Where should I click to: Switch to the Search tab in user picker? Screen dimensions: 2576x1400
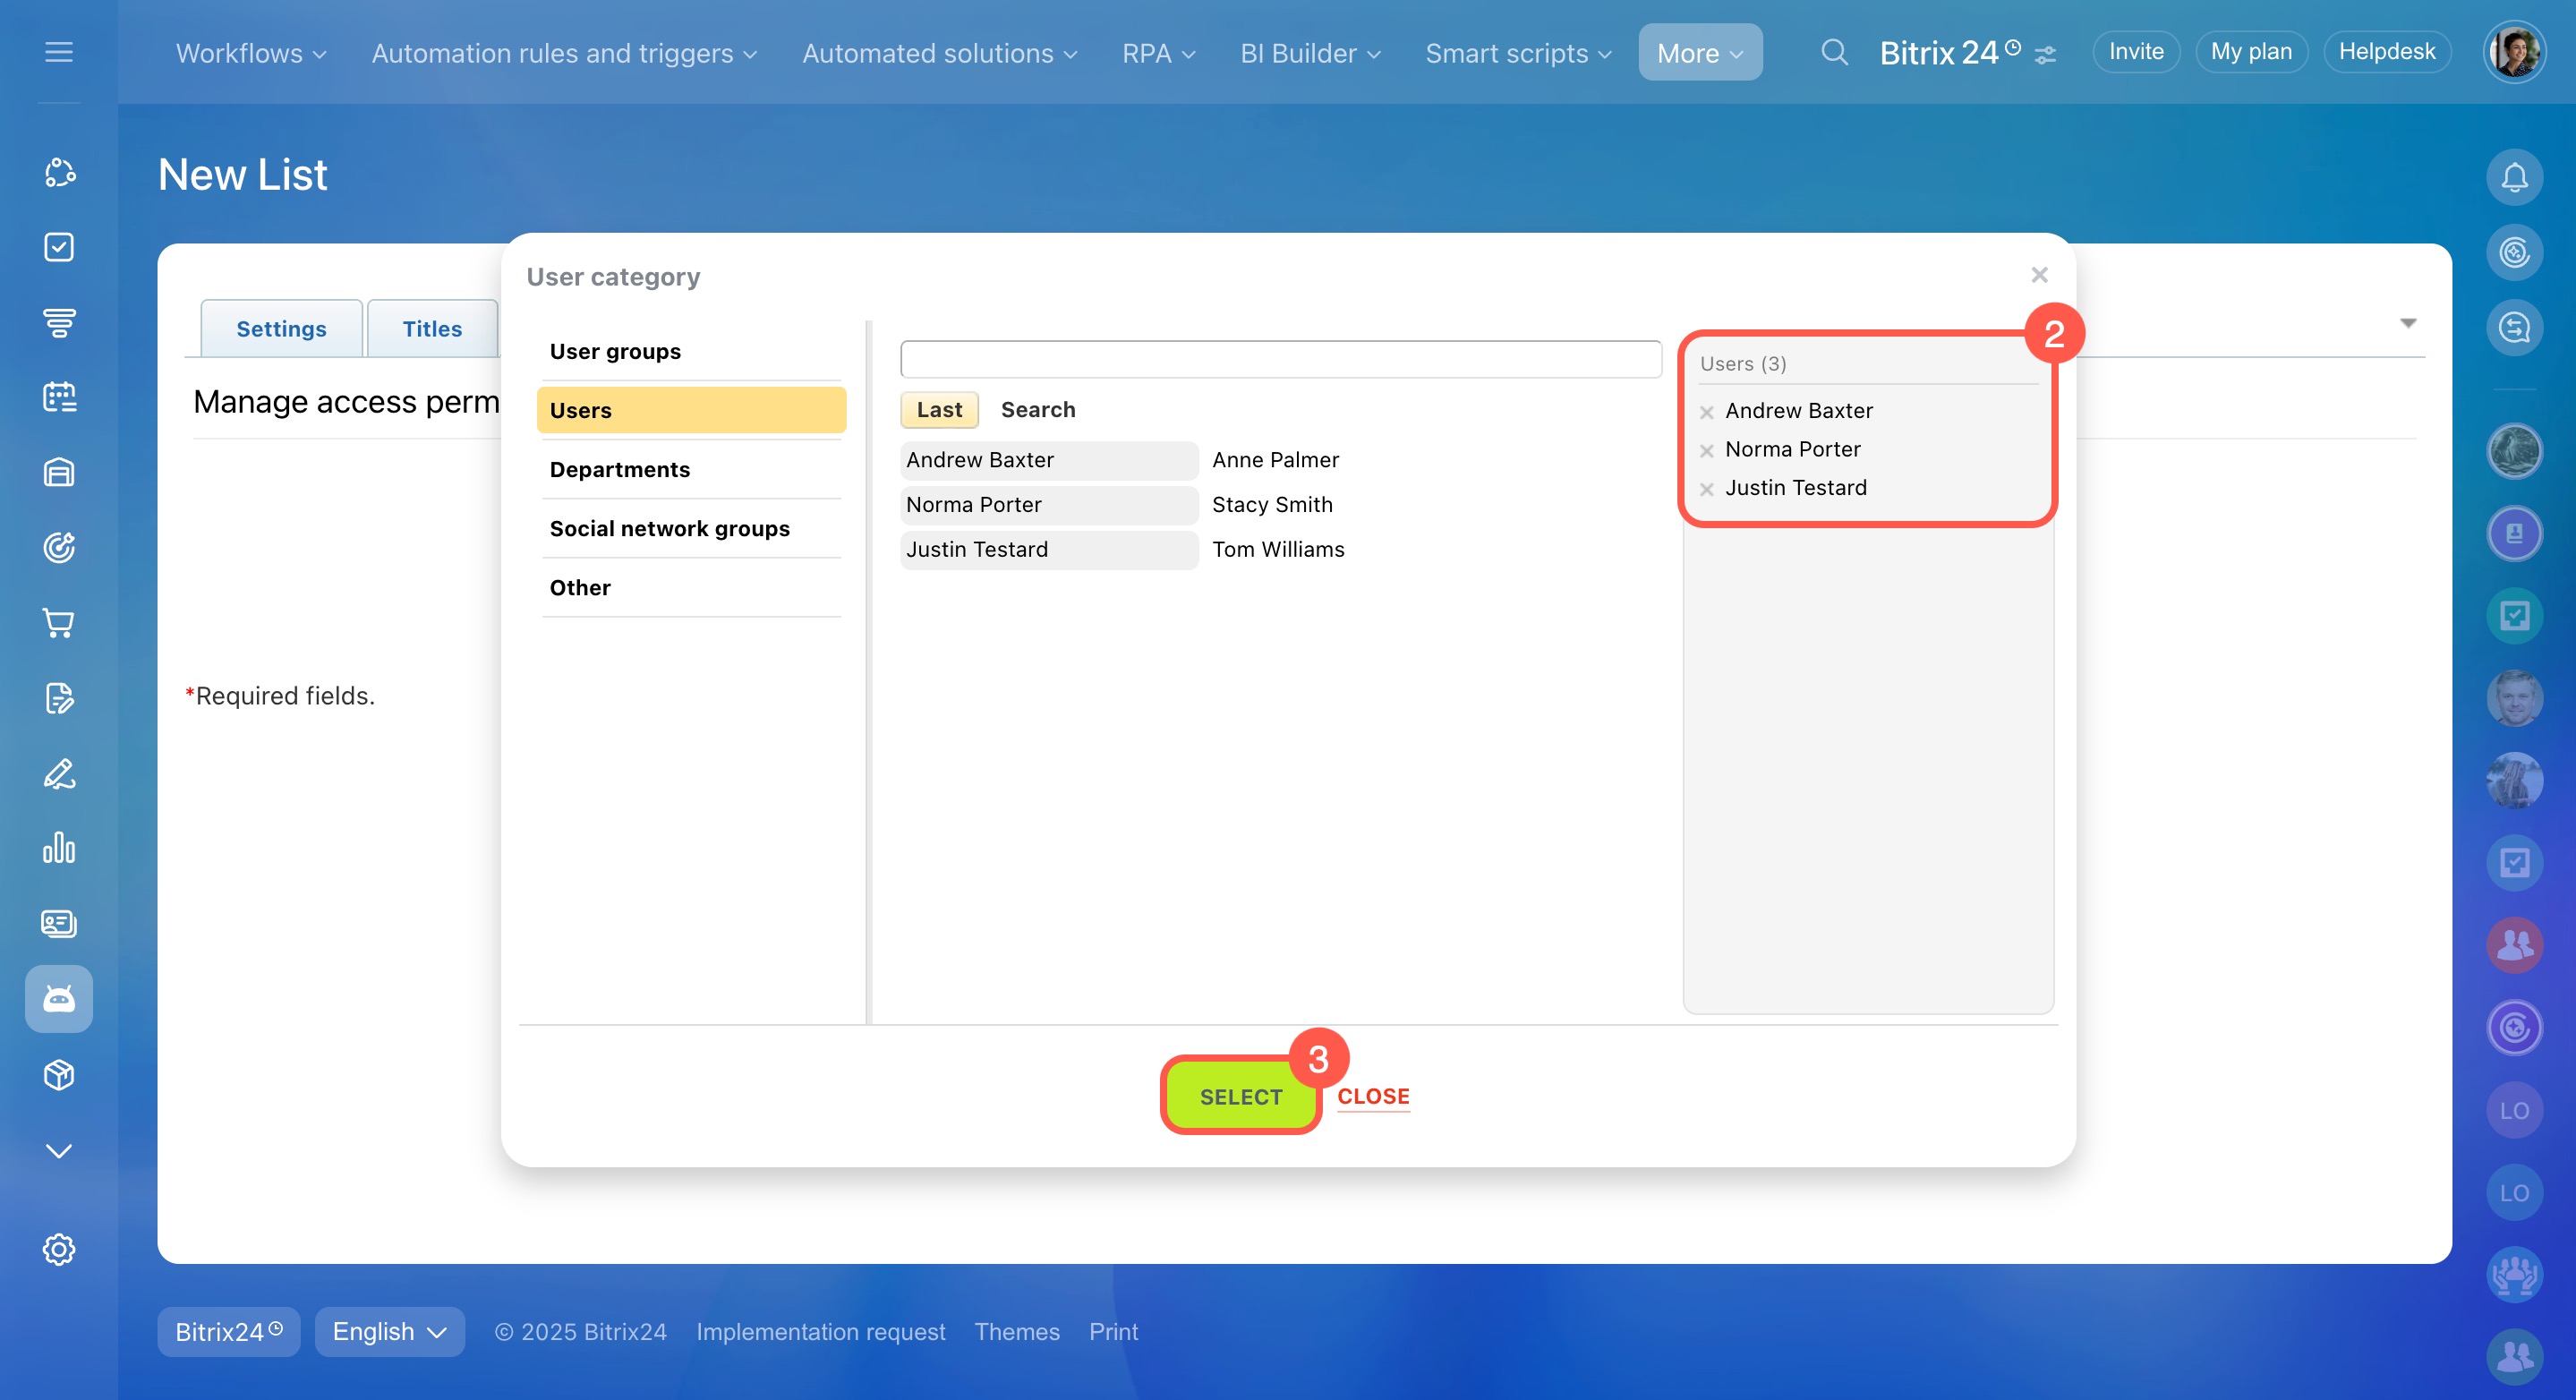click(x=1038, y=410)
